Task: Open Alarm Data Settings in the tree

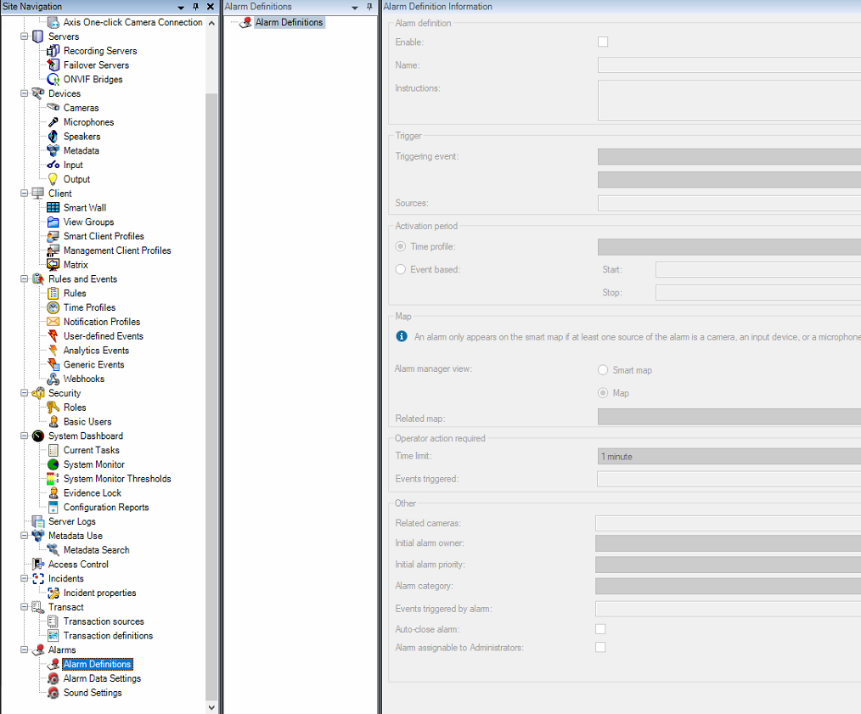Action: tap(102, 679)
